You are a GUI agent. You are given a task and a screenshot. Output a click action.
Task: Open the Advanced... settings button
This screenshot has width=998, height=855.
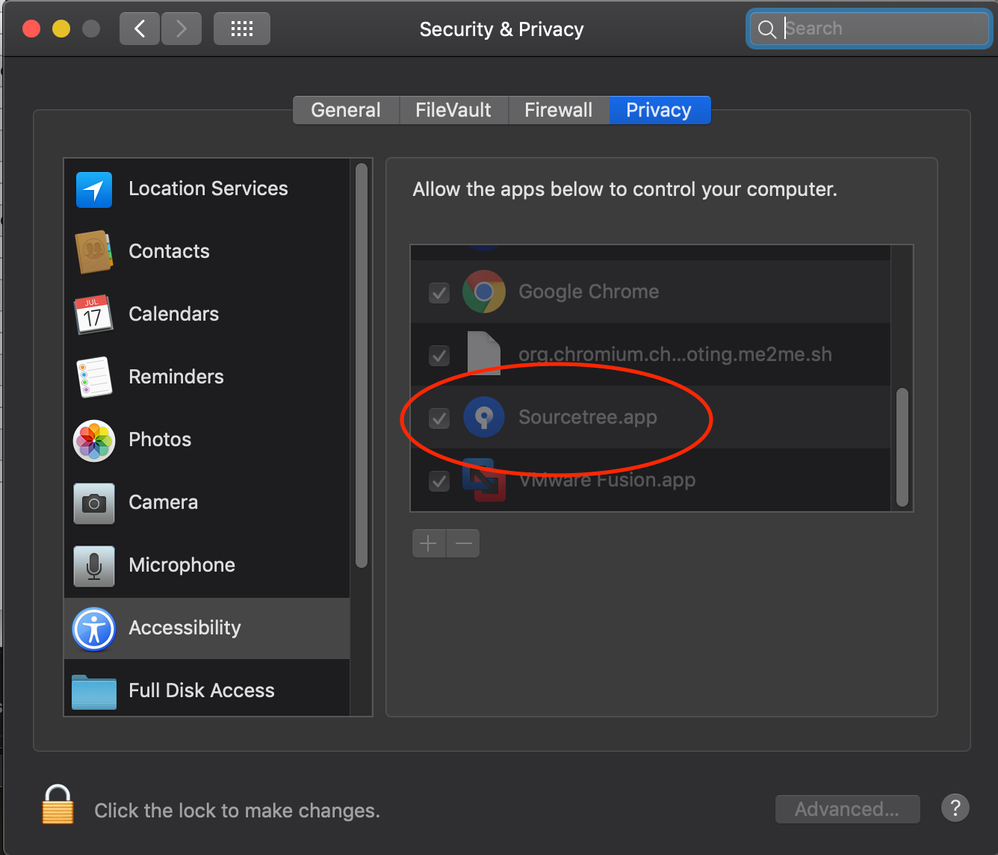tap(847, 809)
